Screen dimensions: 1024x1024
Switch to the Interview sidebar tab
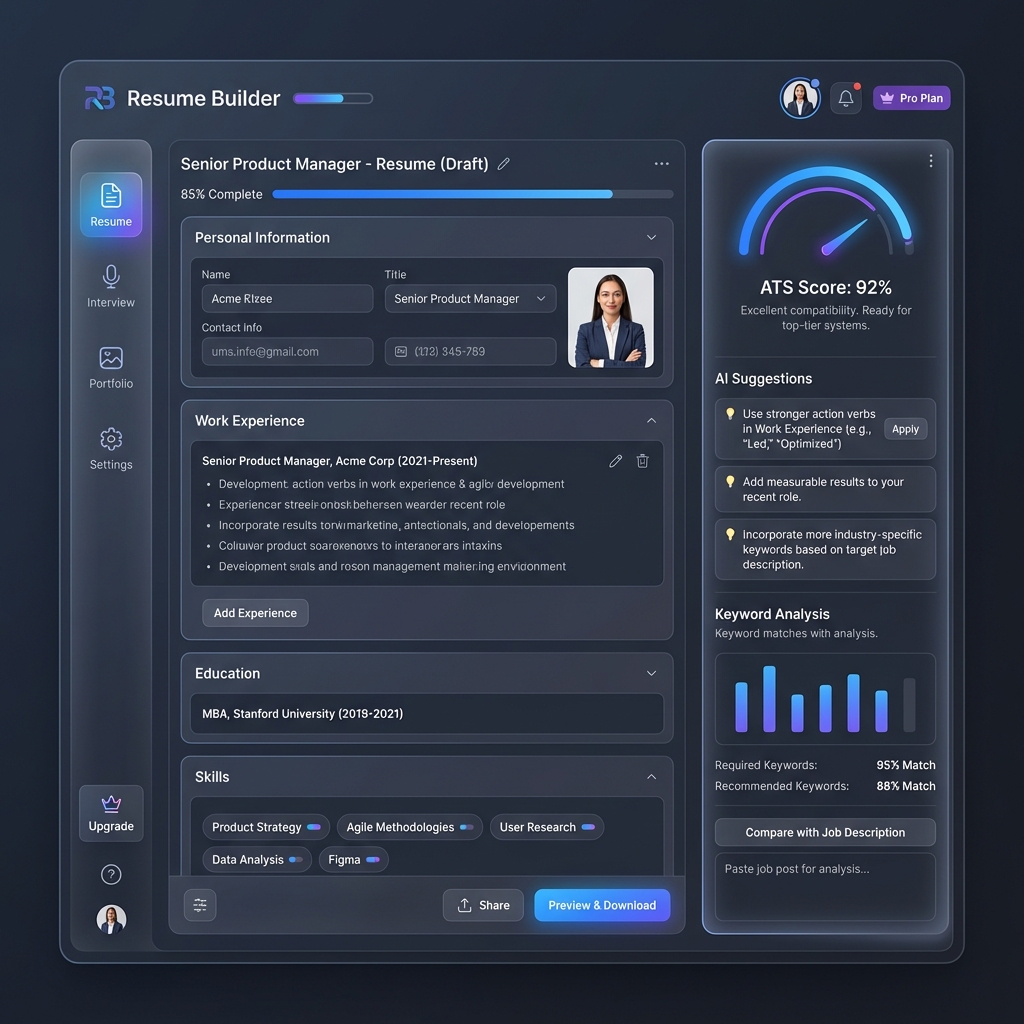111,286
